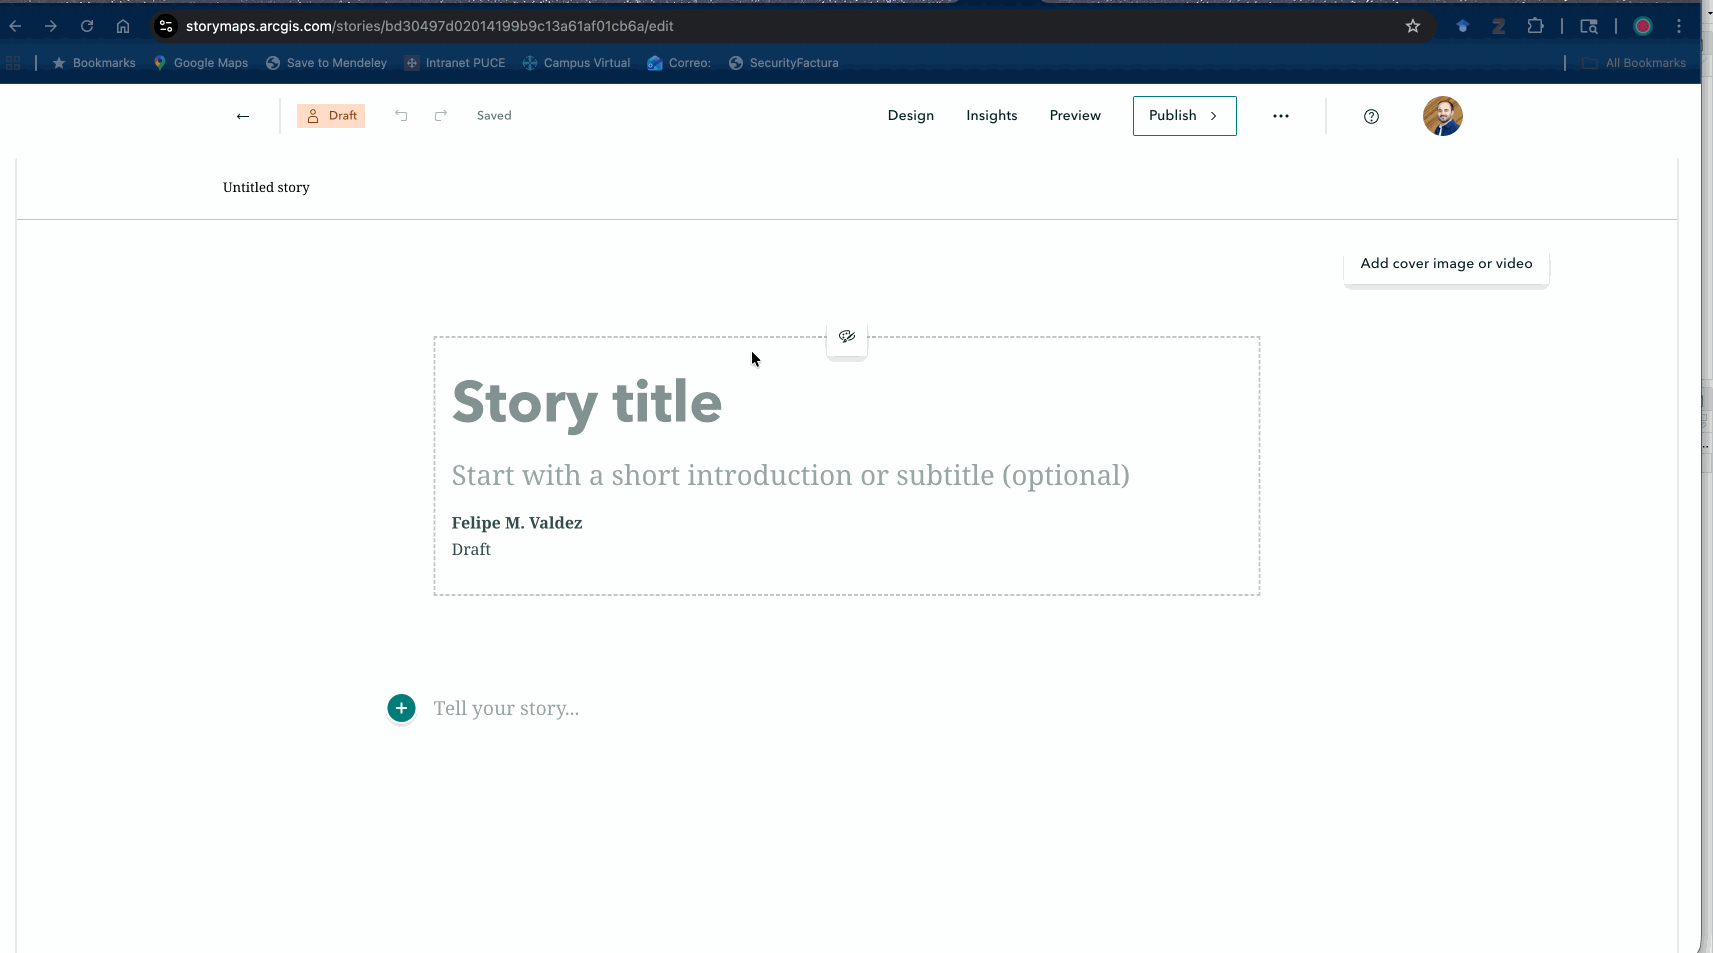Open the Save to Mendeley bookmark
The width and height of the screenshot is (1713, 953).
pyautogui.click(x=326, y=63)
